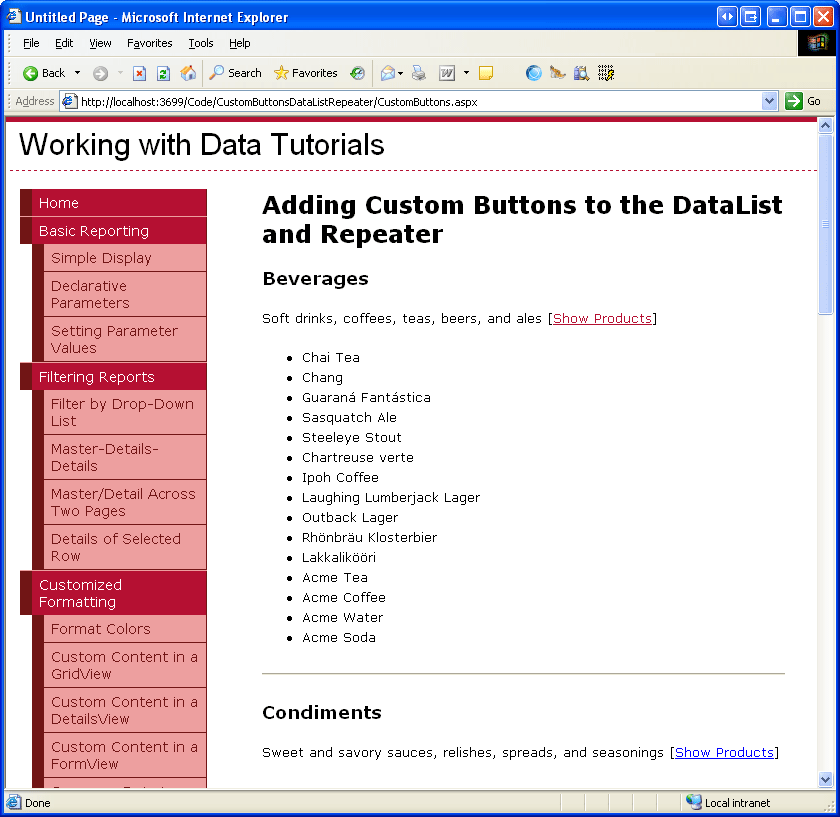
Task: Stop loading the page
Action: click(139, 73)
